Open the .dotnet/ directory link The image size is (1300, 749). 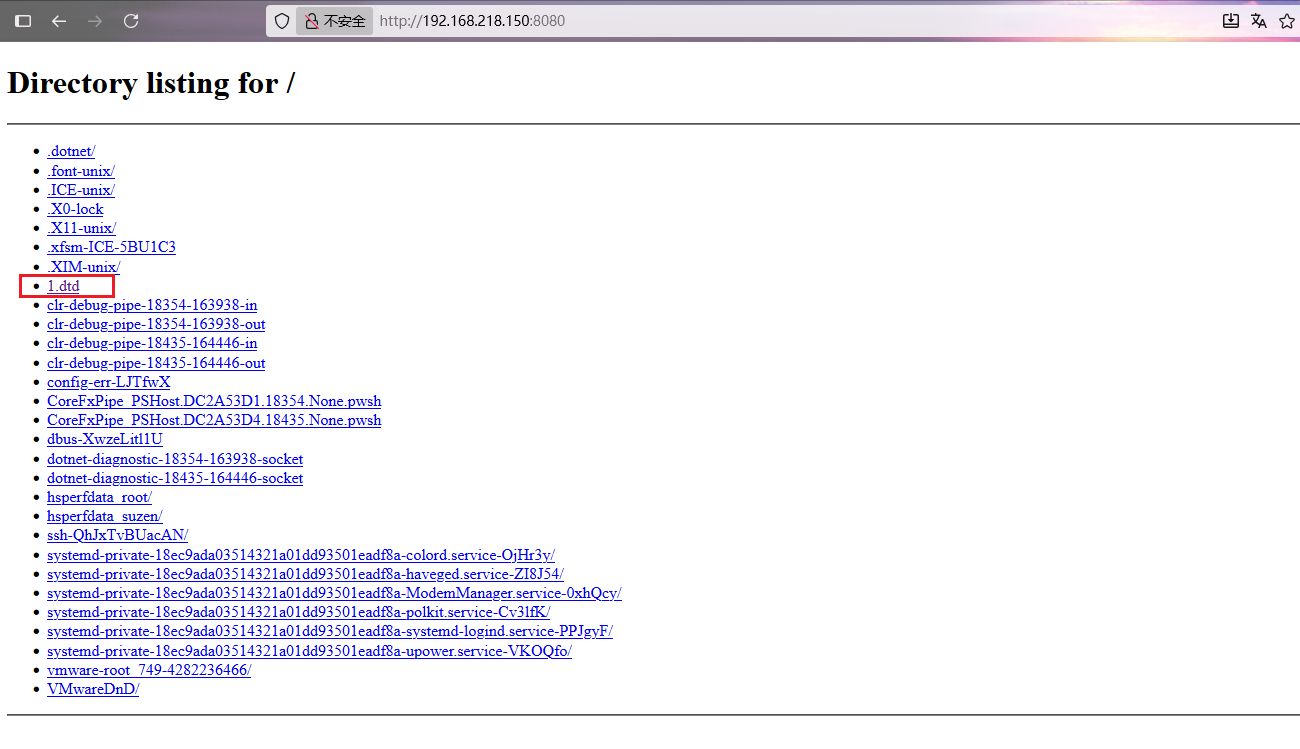click(71, 151)
